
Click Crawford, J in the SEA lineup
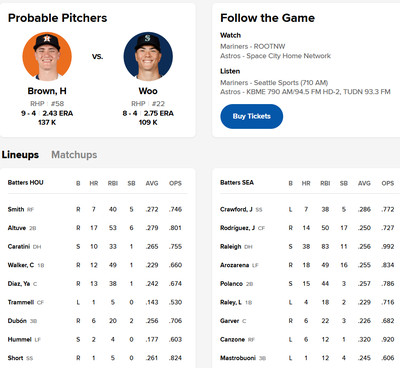pos(236,209)
